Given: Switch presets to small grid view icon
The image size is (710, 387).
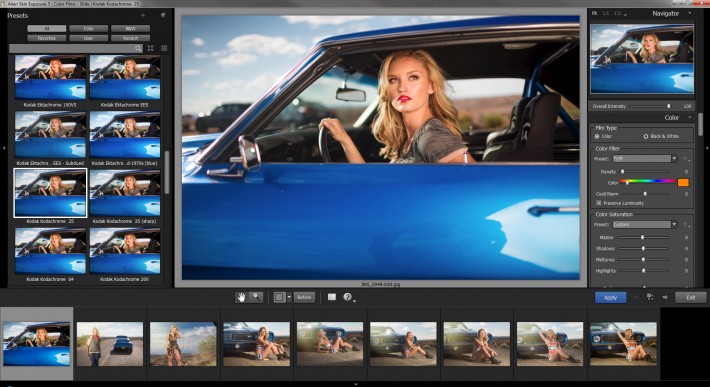Looking at the screenshot, I should (x=164, y=48).
